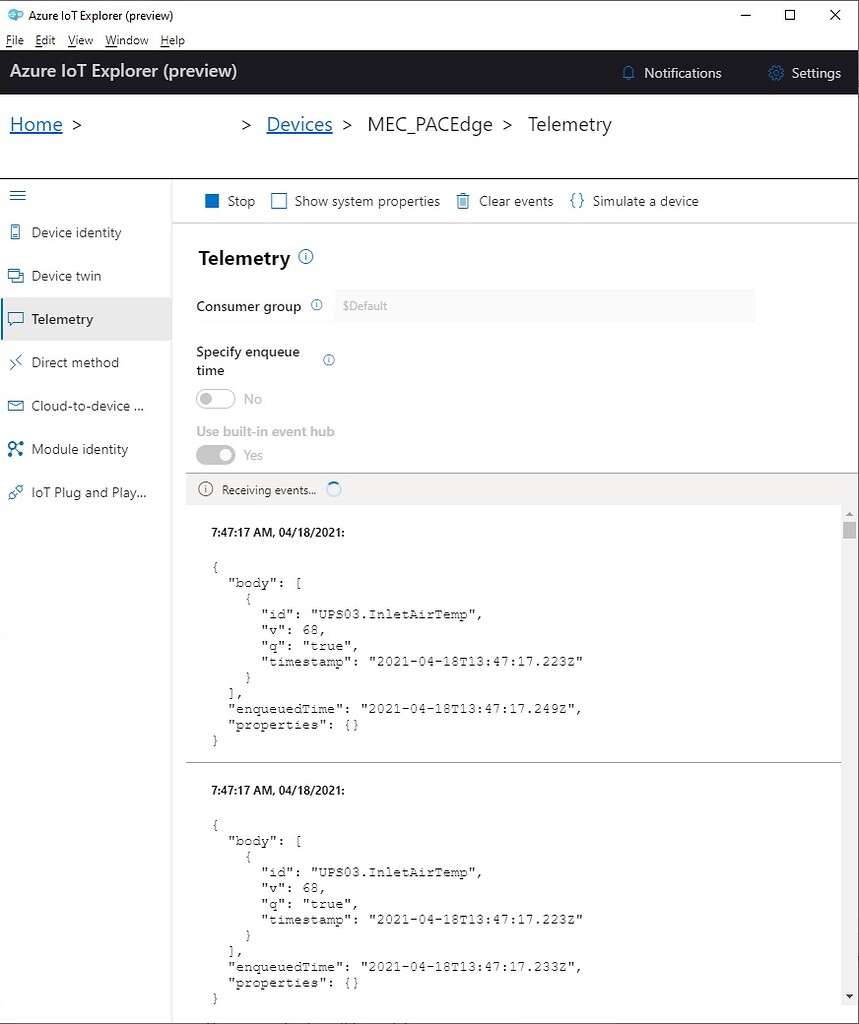Navigate back using the Devices breadcrumb link
This screenshot has height=1024, width=859.
click(298, 123)
